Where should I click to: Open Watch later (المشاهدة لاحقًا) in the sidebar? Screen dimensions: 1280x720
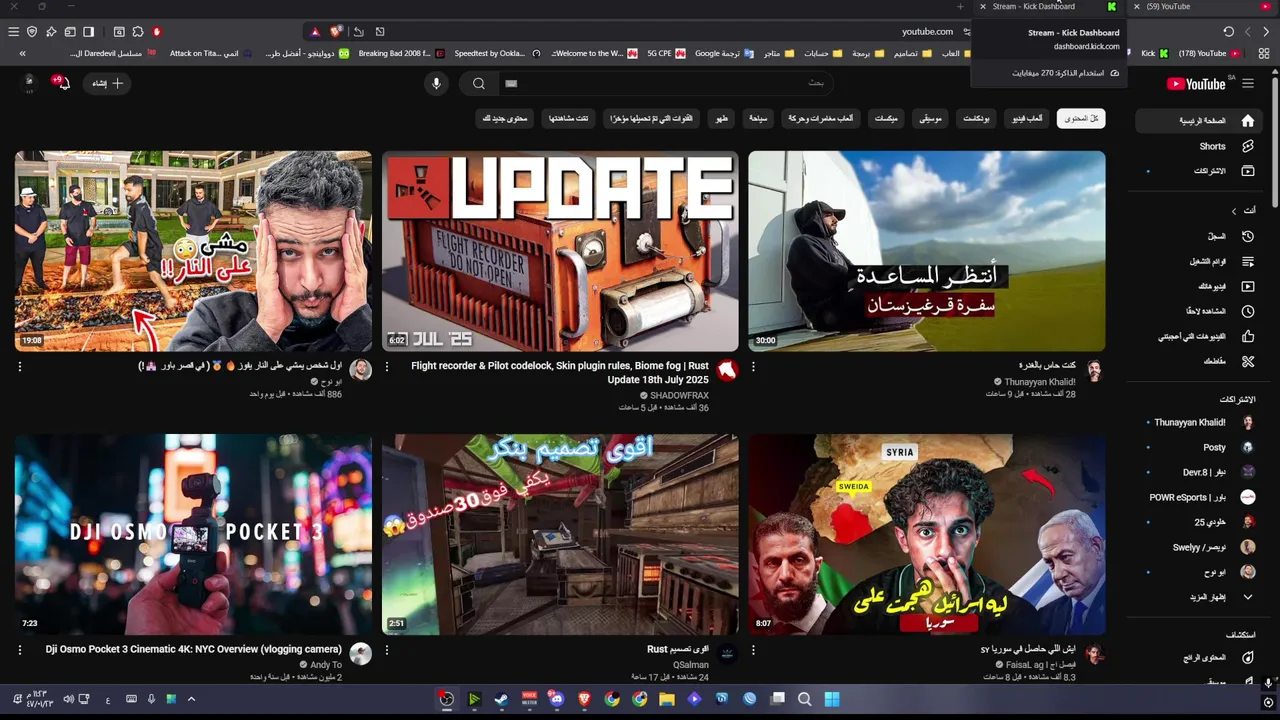tap(1200, 312)
